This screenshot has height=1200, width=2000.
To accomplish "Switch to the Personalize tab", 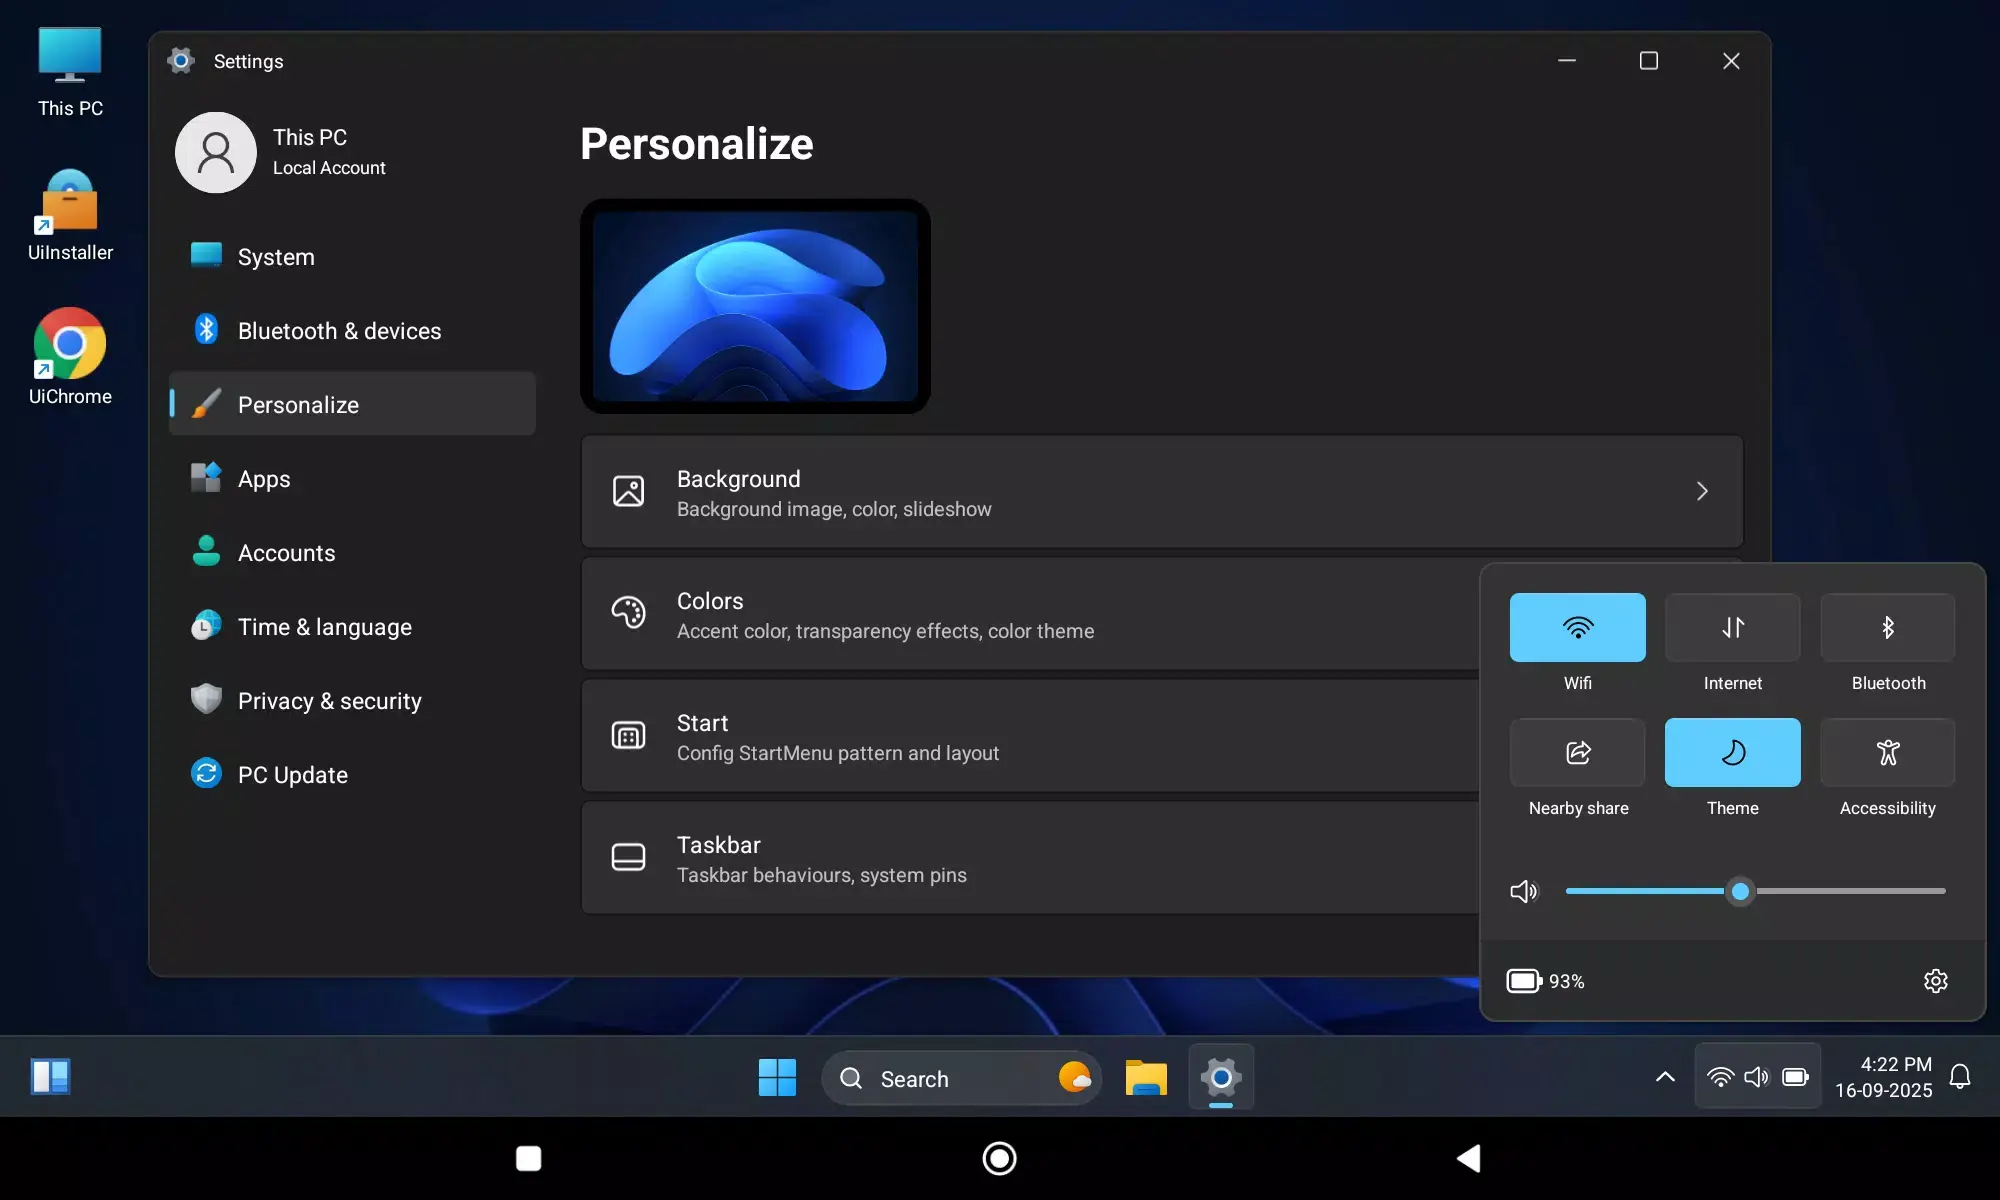I will click(x=298, y=404).
